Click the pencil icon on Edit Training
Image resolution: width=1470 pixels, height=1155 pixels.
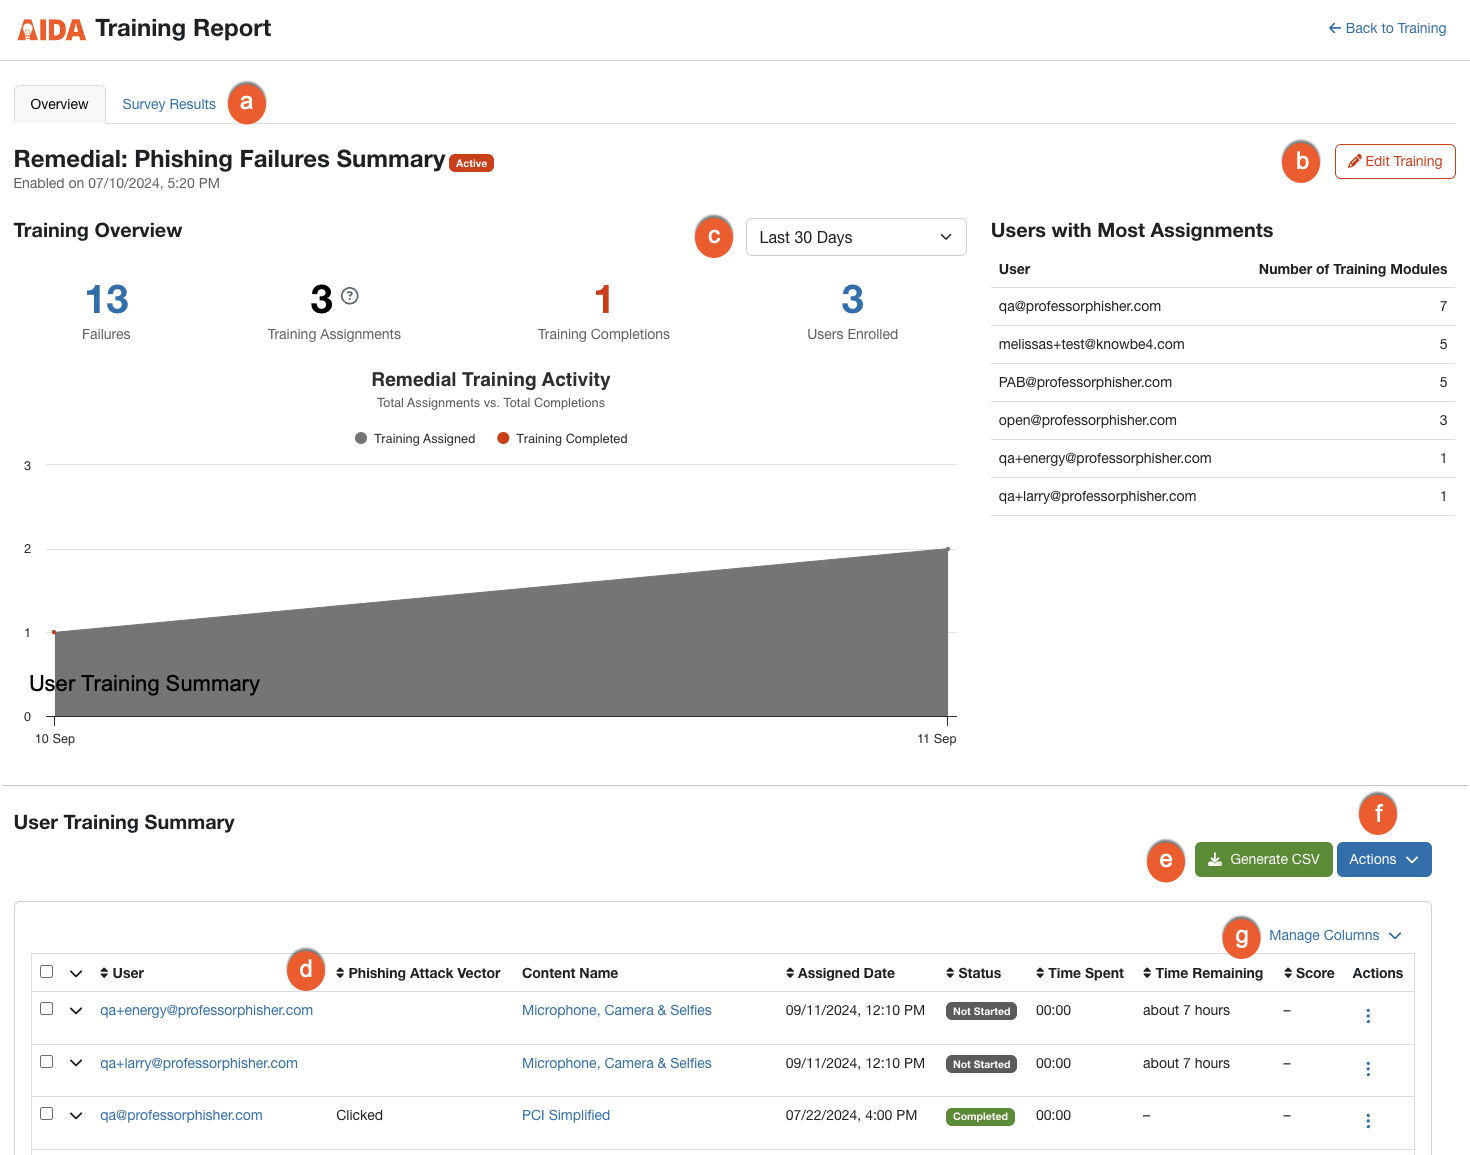[1355, 161]
